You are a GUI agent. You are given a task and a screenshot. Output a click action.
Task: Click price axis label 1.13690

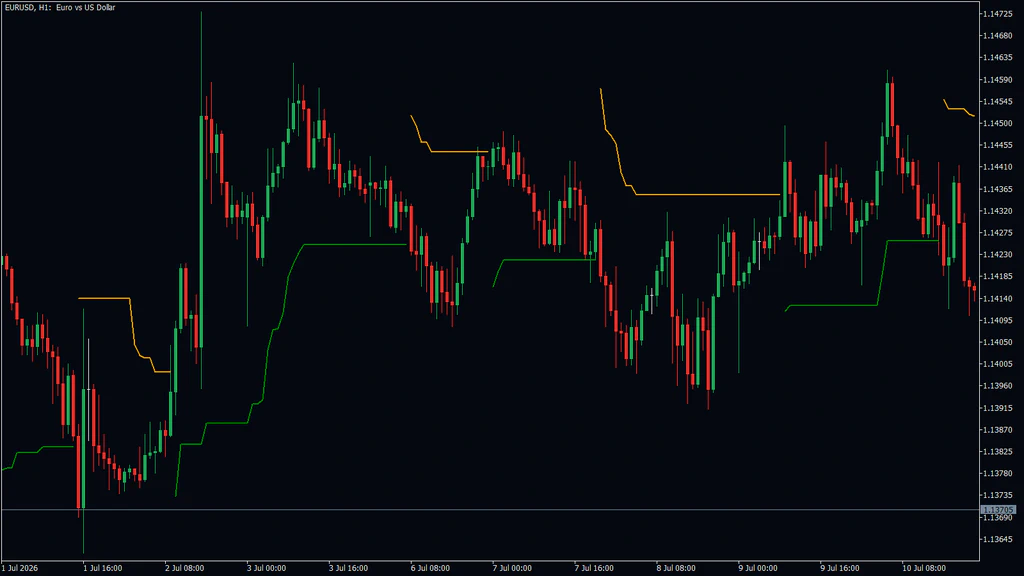(998, 518)
